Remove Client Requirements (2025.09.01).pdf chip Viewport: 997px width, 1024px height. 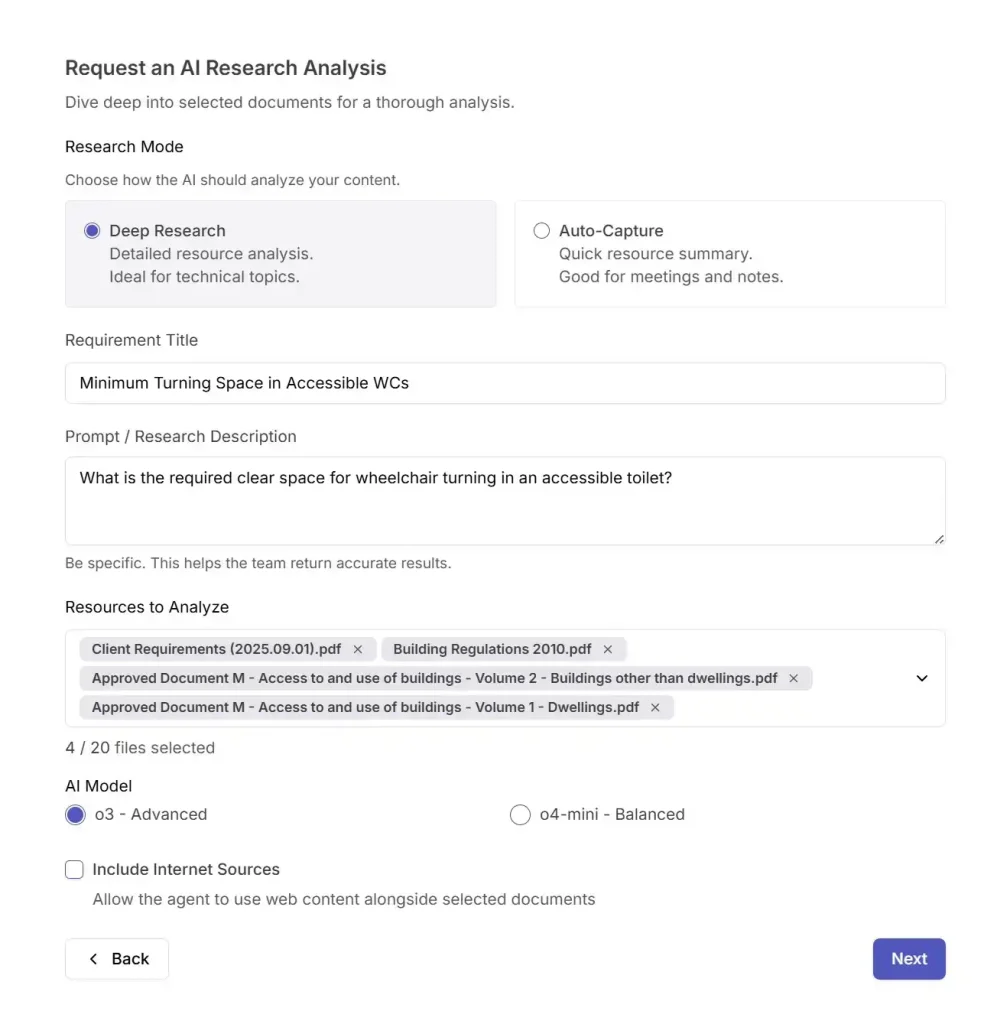(x=358, y=649)
